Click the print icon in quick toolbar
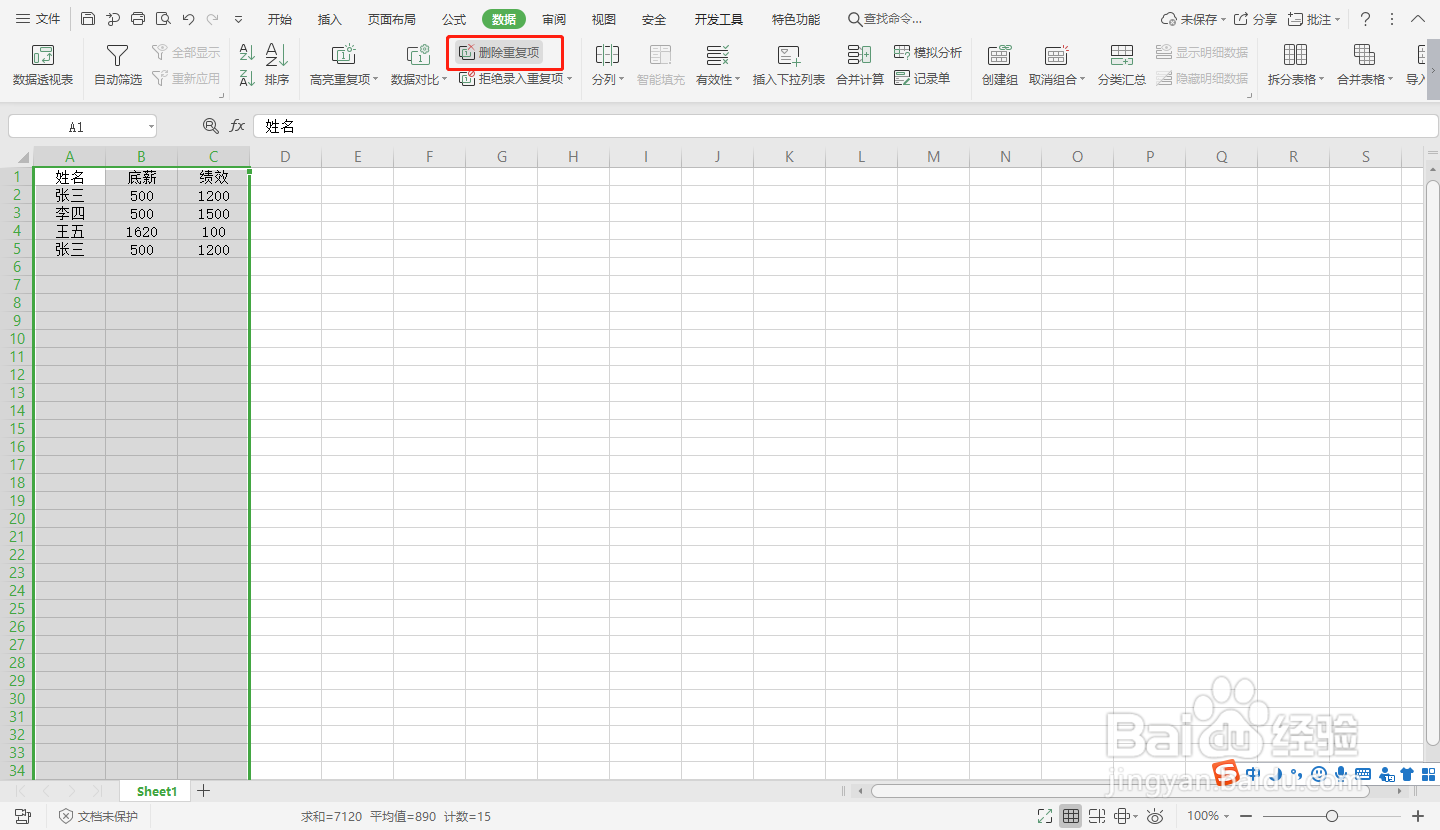The width and height of the screenshot is (1440, 830). tap(138, 19)
